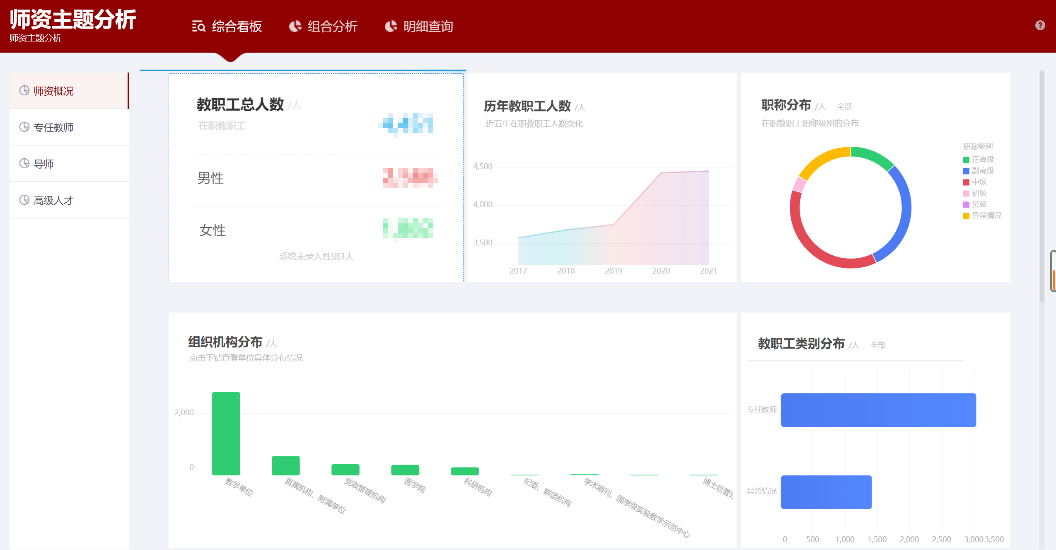Viewport: 1056px width, 550px height.
Task: Click the 2019 label on the yearly chart
Action: point(614,271)
